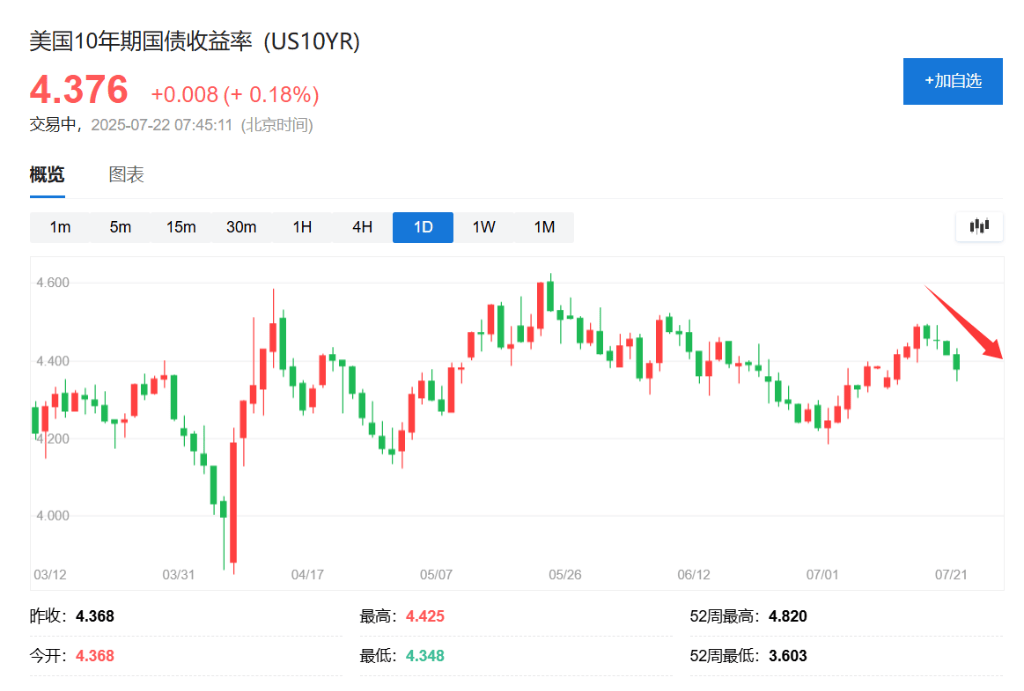Image resolution: width=1024 pixels, height=691 pixels.
Task: Click the 最低 value 4.348
Action: point(425,655)
